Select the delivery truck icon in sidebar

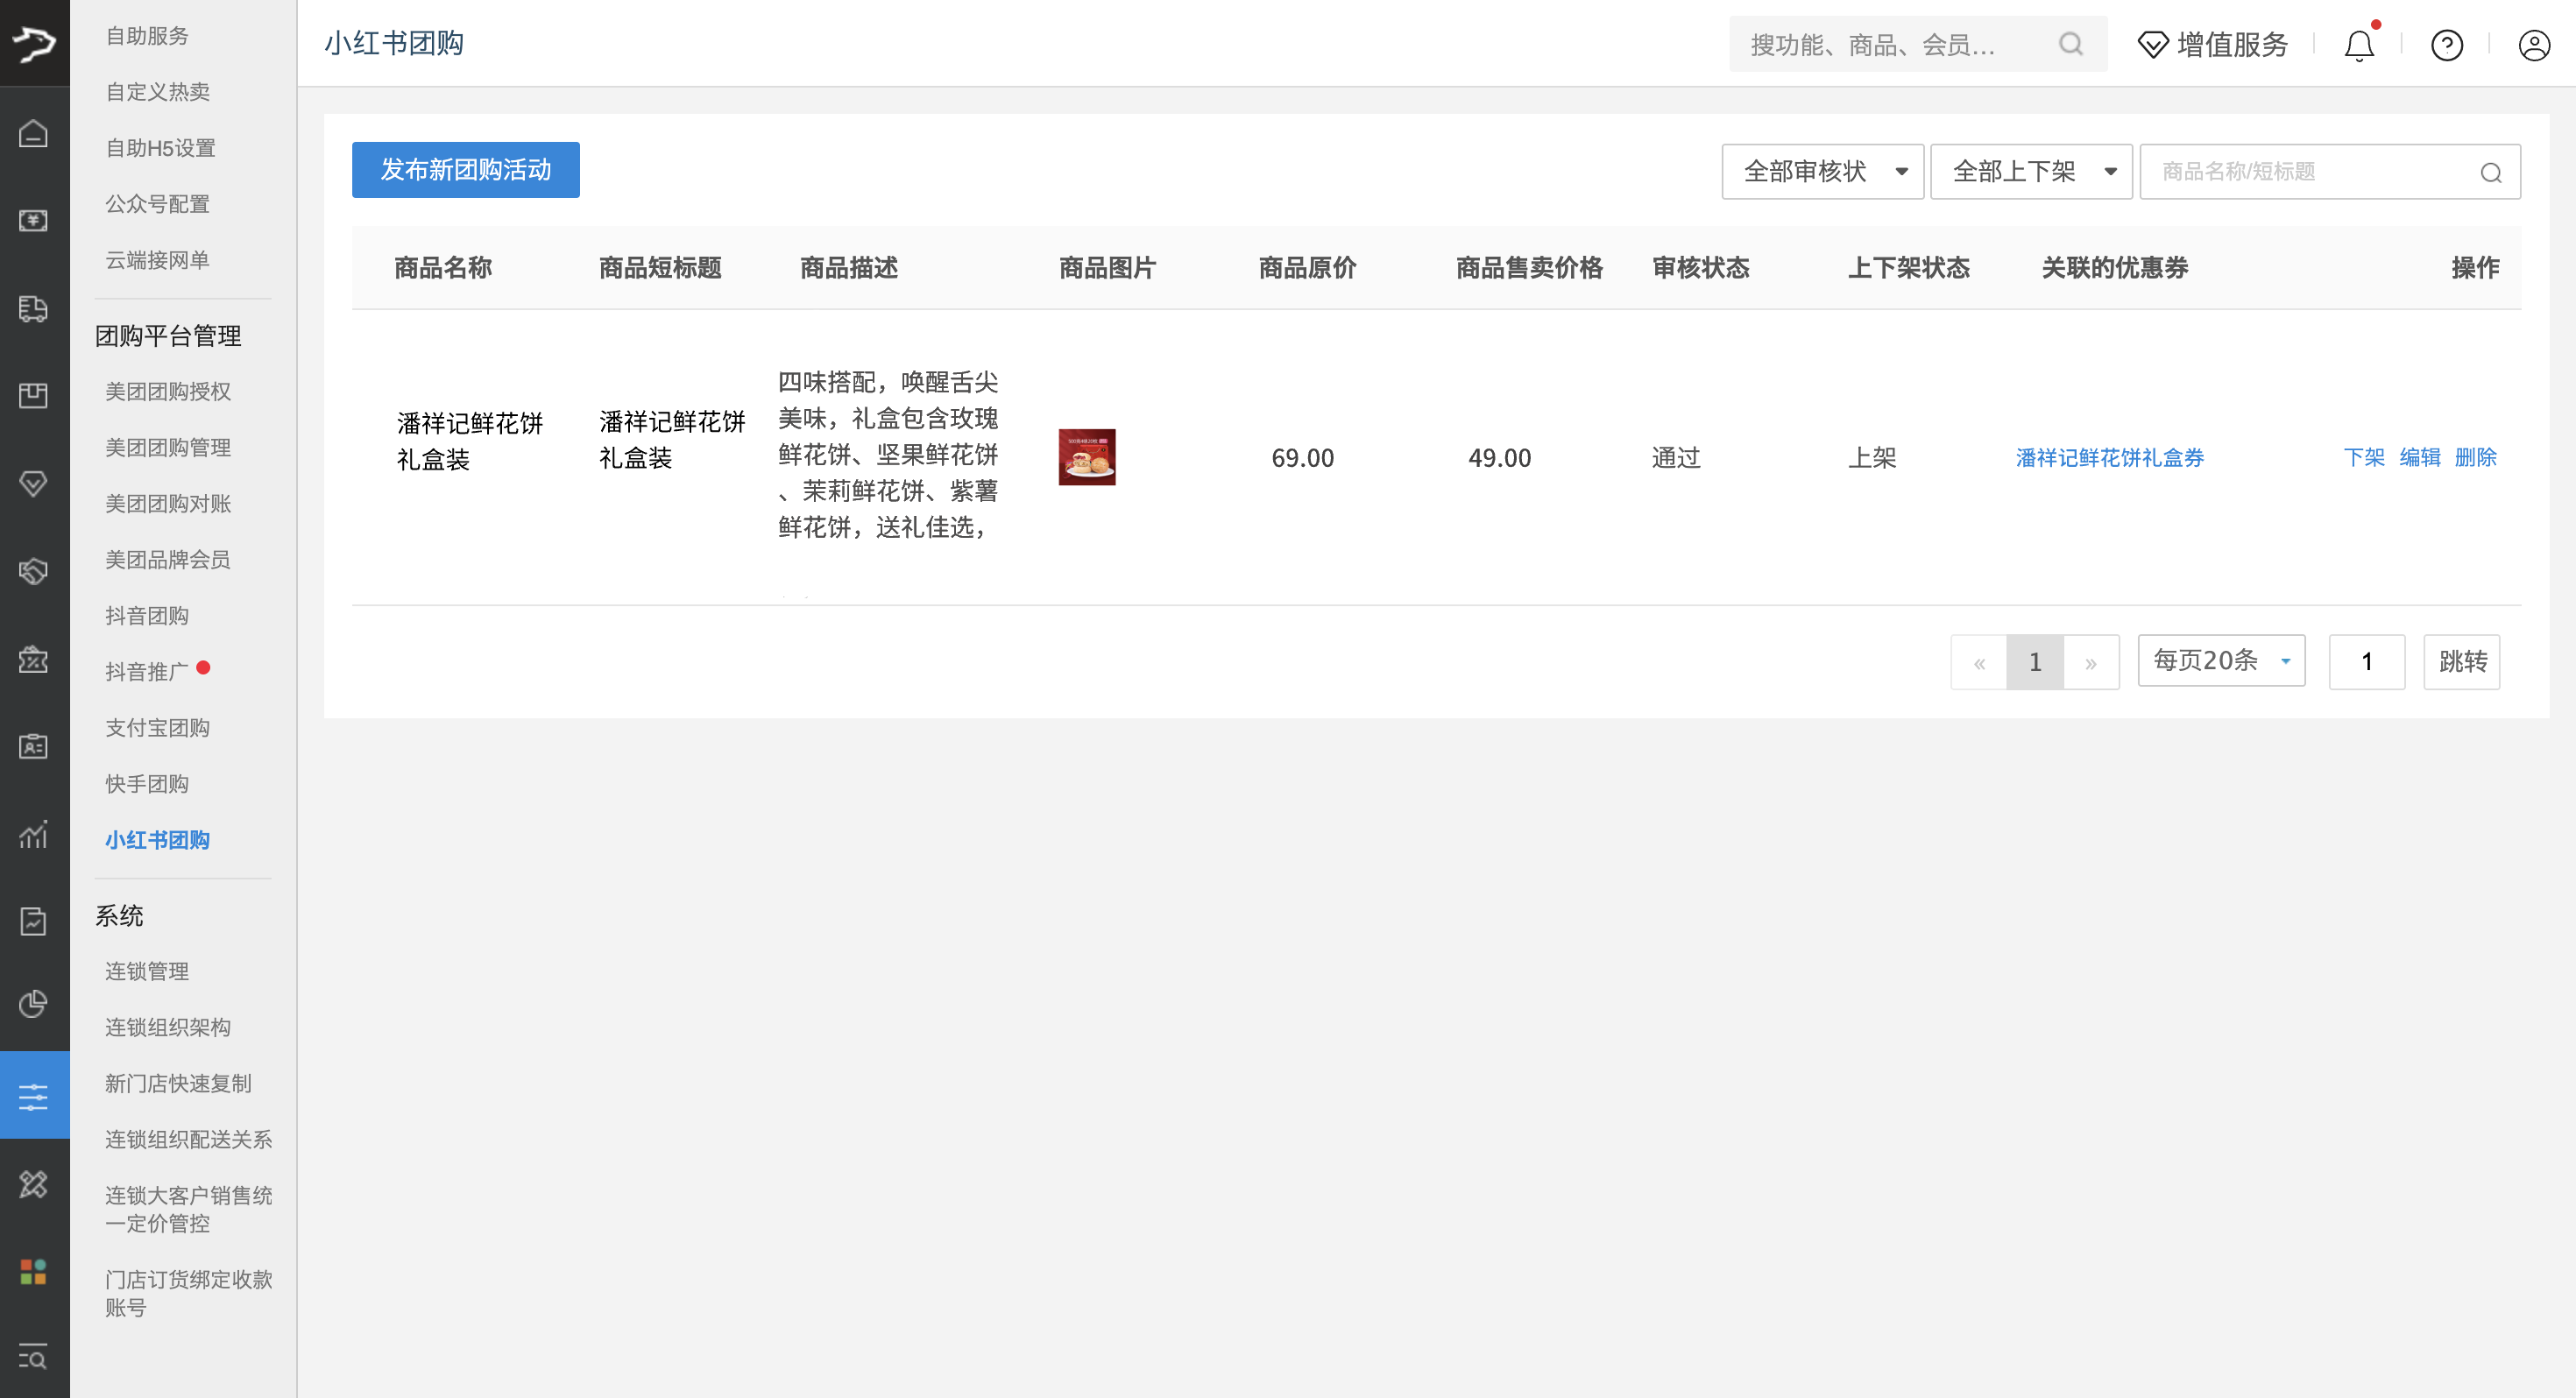(34, 309)
